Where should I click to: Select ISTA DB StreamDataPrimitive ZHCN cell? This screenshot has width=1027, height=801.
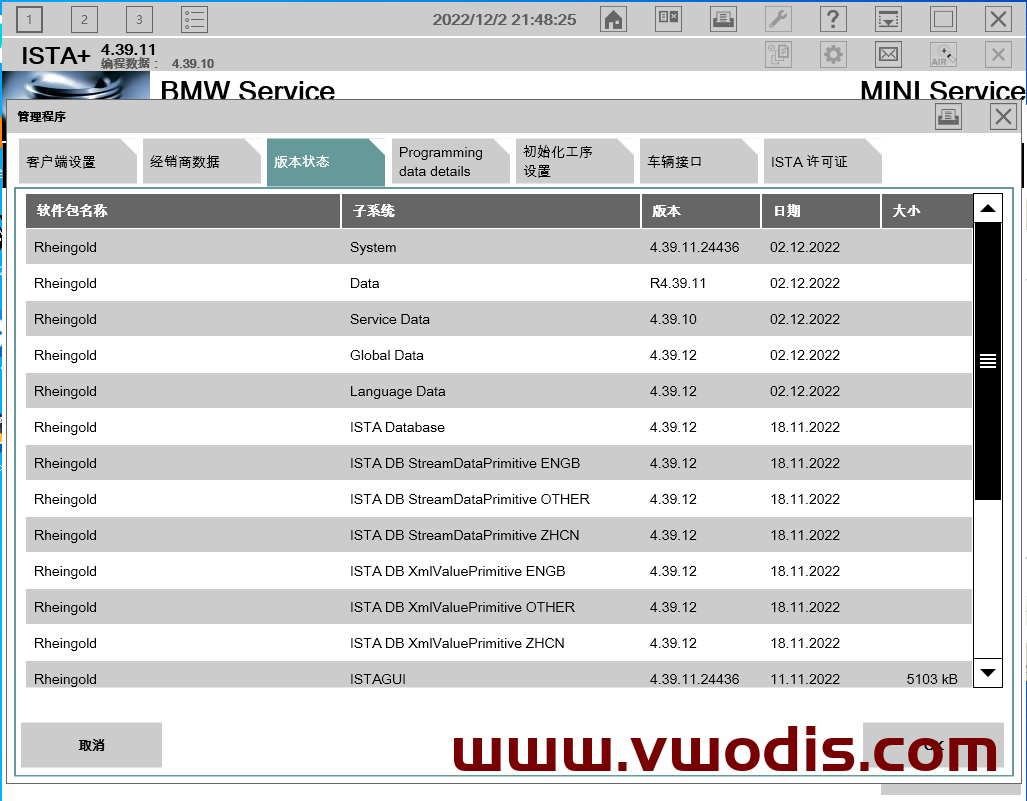[x=464, y=535]
